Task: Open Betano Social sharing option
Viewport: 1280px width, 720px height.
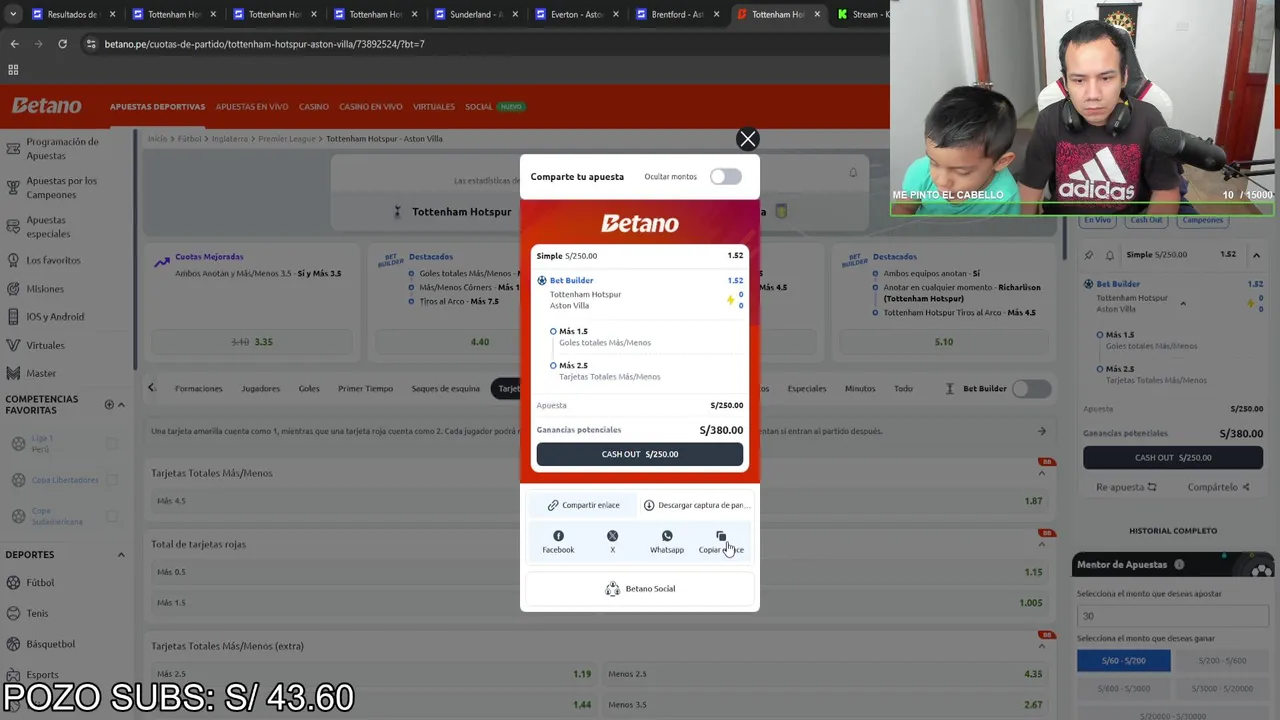Action: click(x=640, y=589)
